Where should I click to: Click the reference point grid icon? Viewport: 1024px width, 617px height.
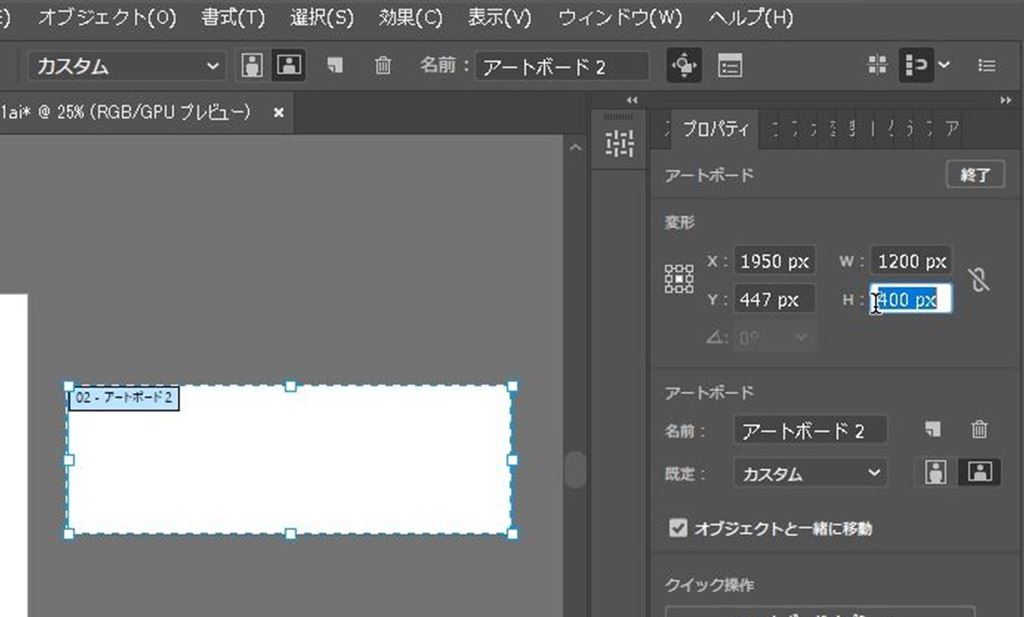tap(679, 279)
